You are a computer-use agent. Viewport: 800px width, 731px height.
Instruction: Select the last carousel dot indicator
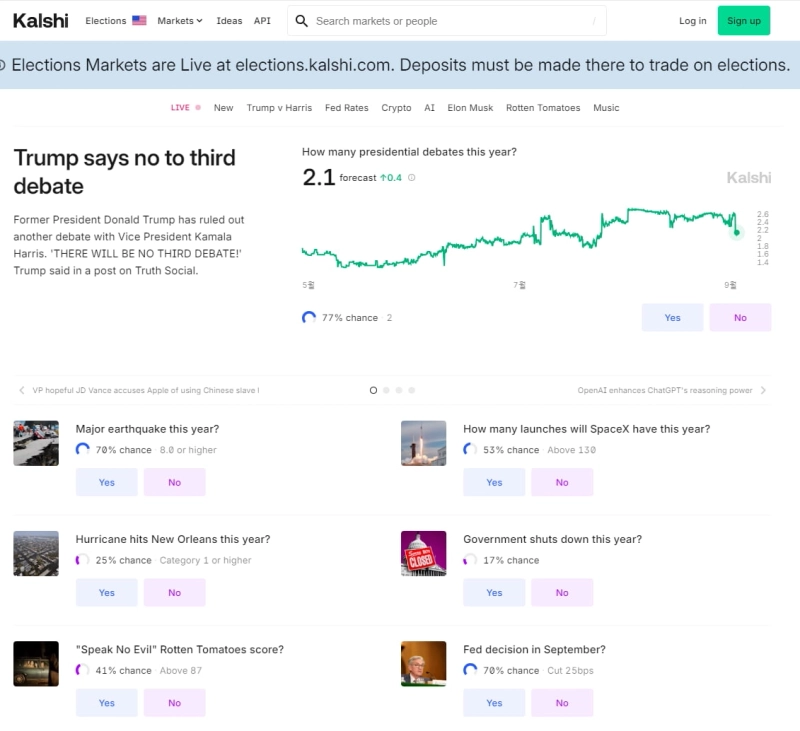(412, 391)
